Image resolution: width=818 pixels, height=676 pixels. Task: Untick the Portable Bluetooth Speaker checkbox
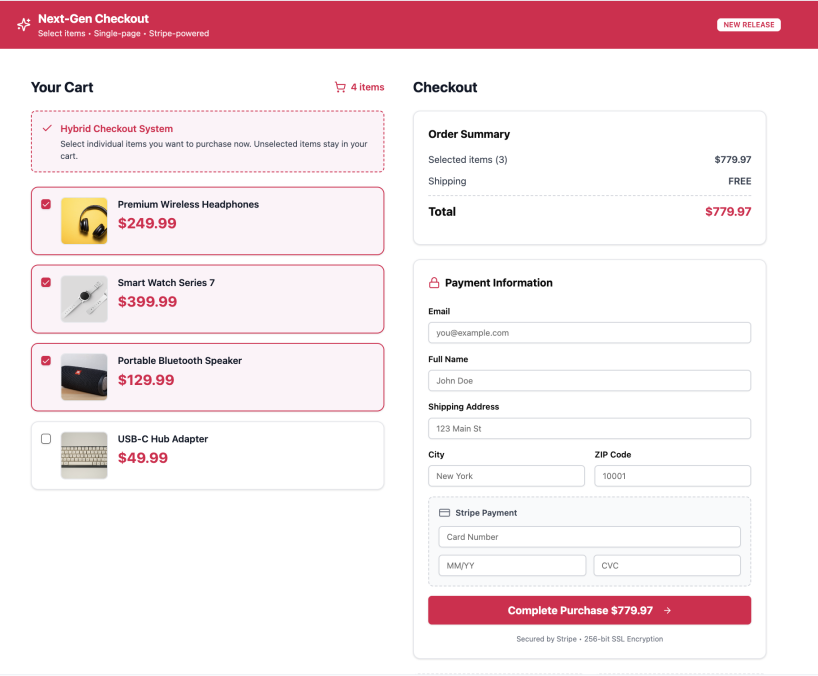tap(46, 360)
